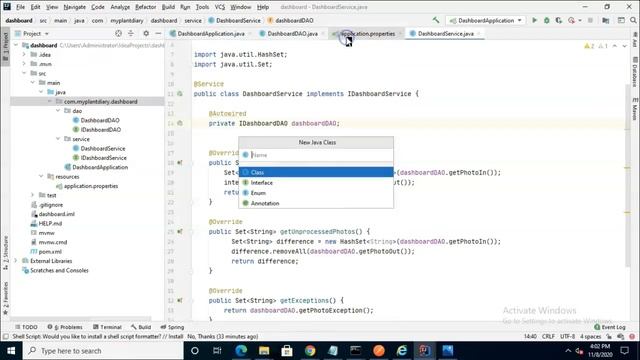The image size is (640, 360).
Task: Click the Name field in New Java Class
Action: (x=316, y=155)
